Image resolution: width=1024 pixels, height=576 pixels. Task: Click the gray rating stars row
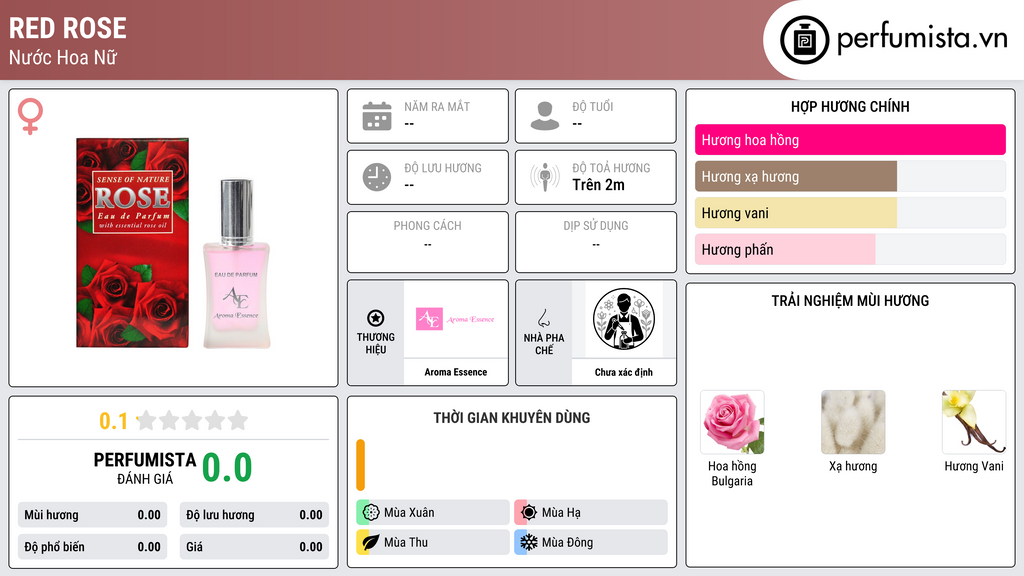pyautogui.click(x=193, y=421)
